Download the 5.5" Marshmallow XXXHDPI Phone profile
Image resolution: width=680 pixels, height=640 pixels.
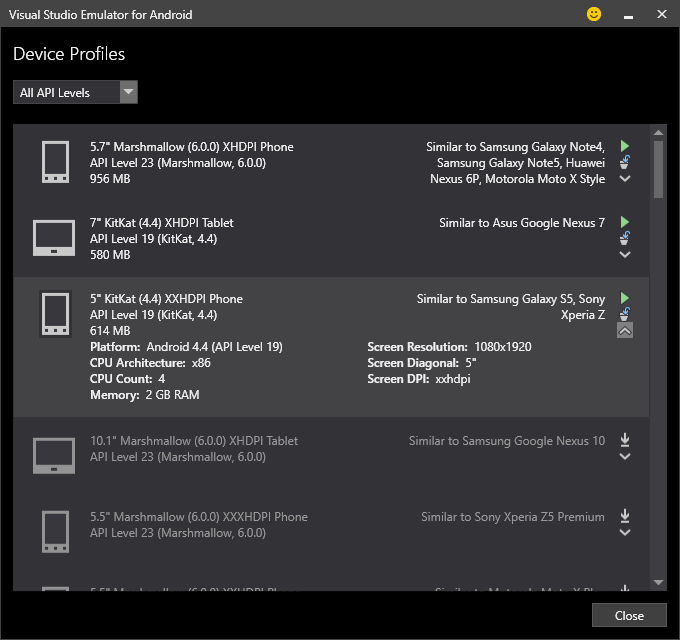(624, 516)
